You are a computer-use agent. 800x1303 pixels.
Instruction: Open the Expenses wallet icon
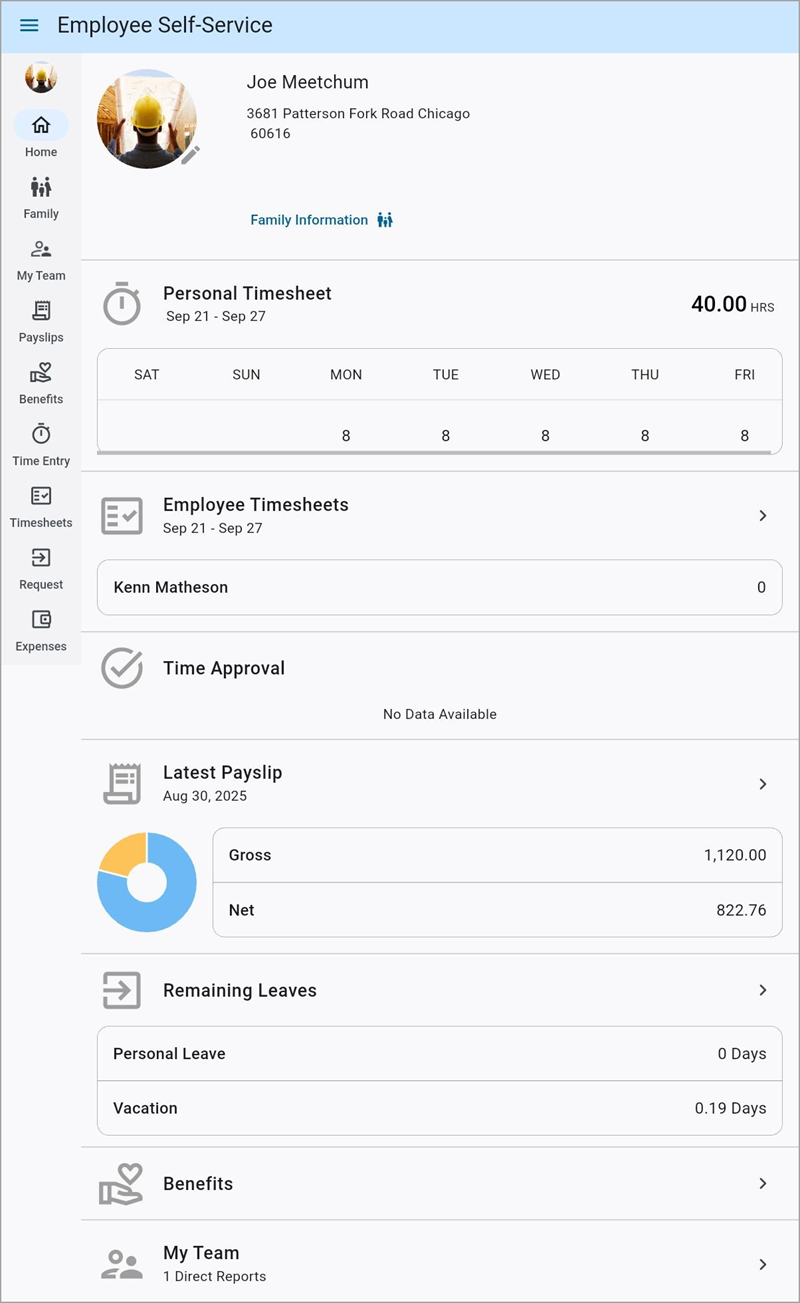(41, 620)
